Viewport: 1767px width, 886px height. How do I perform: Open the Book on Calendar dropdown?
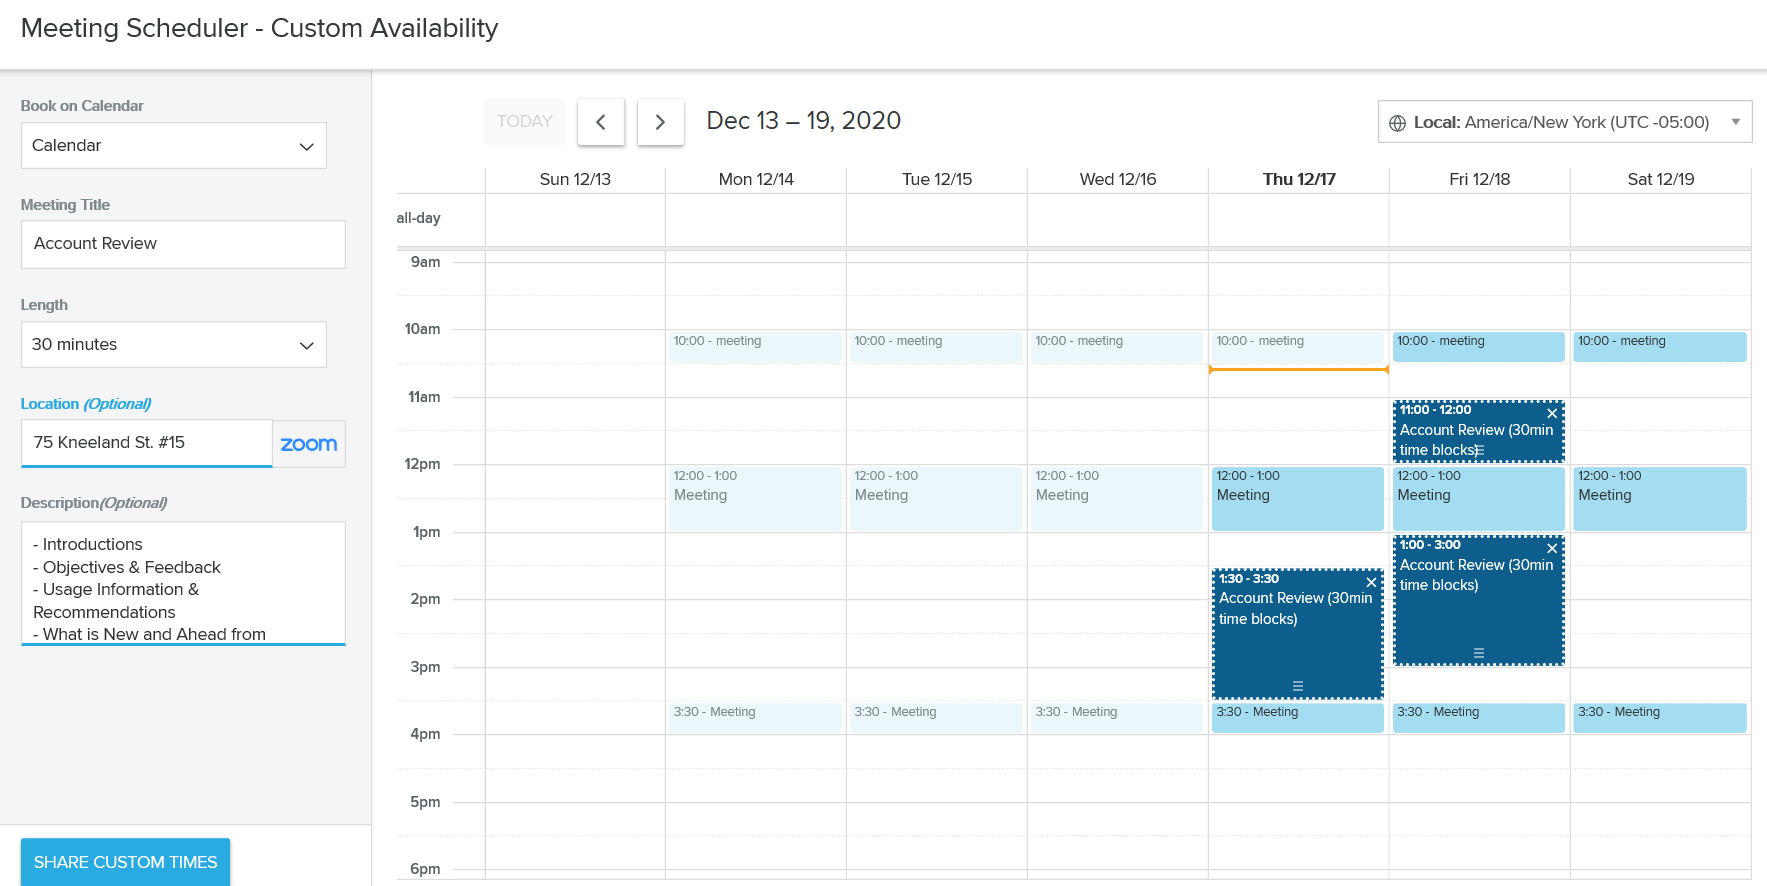click(x=173, y=146)
